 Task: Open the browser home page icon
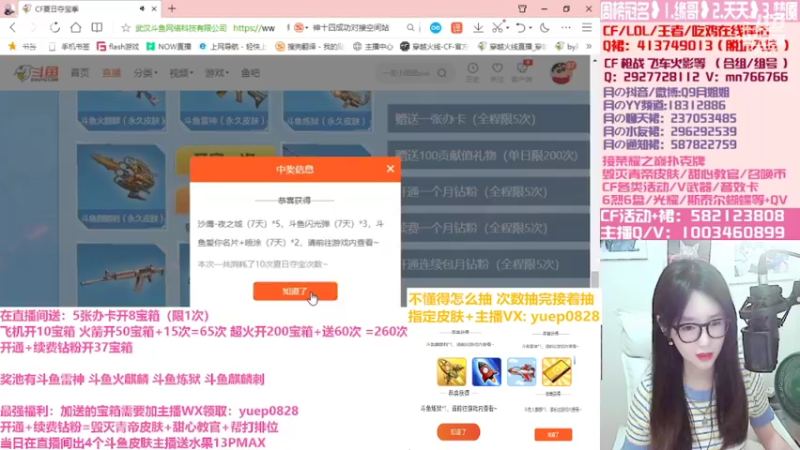pos(76,28)
